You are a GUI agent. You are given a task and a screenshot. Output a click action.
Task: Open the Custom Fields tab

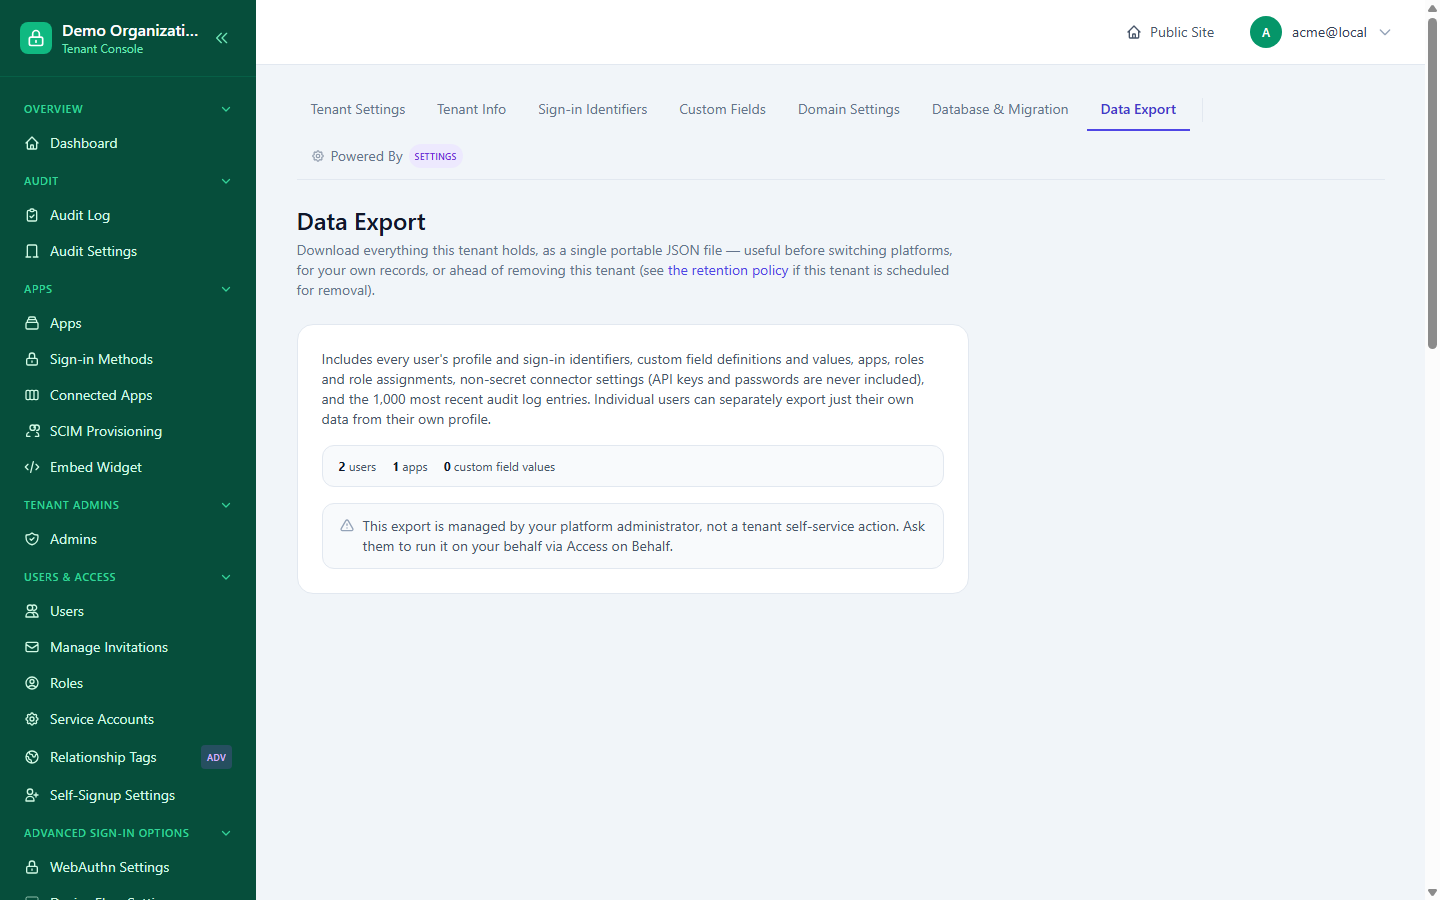722,109
